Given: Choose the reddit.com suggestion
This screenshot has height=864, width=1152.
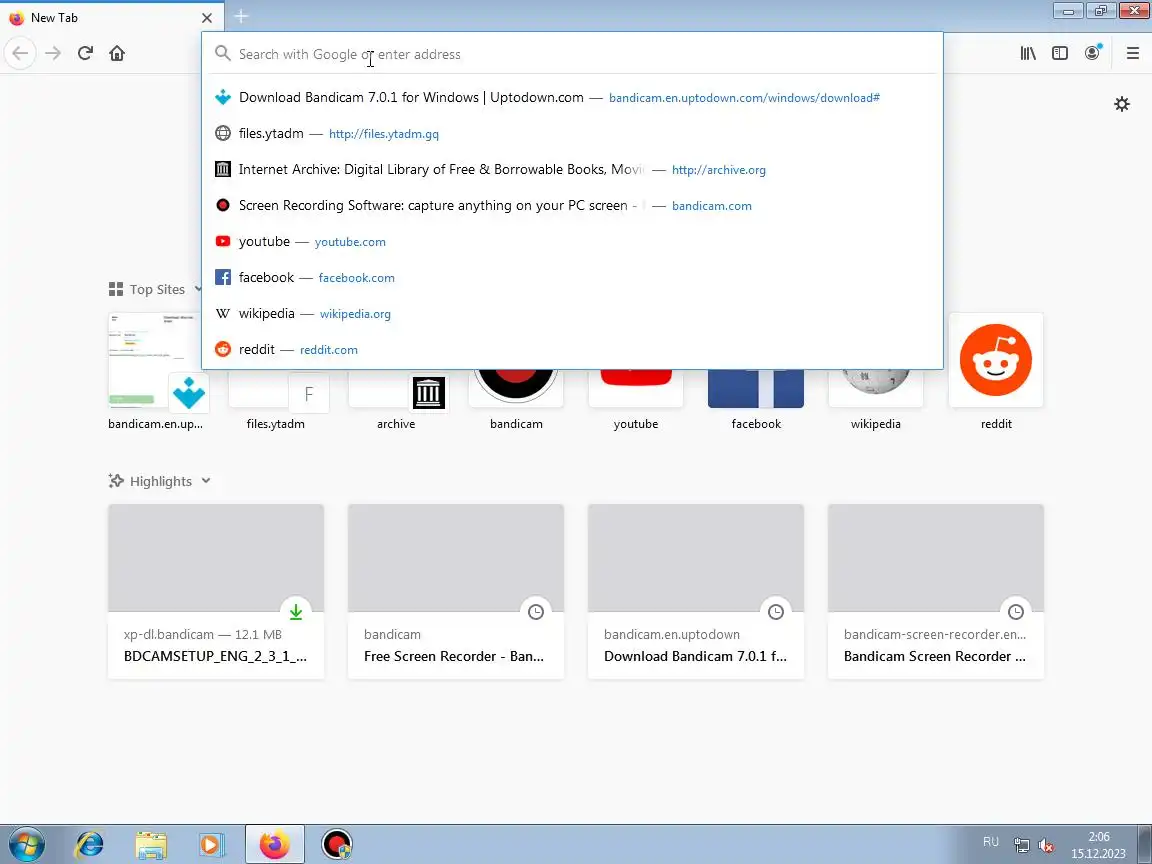Looking at the screenshot, I should click(572, 349).
